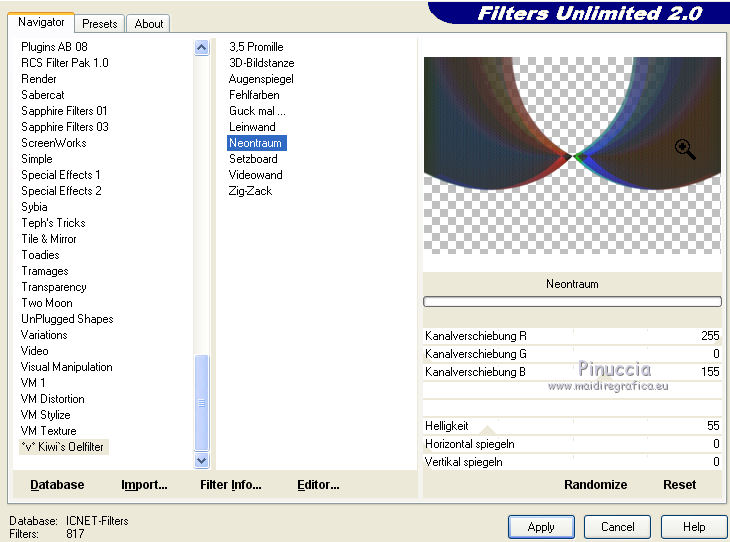Open the Editor... button
The image size is (730, 542).
tap(318, 485)
